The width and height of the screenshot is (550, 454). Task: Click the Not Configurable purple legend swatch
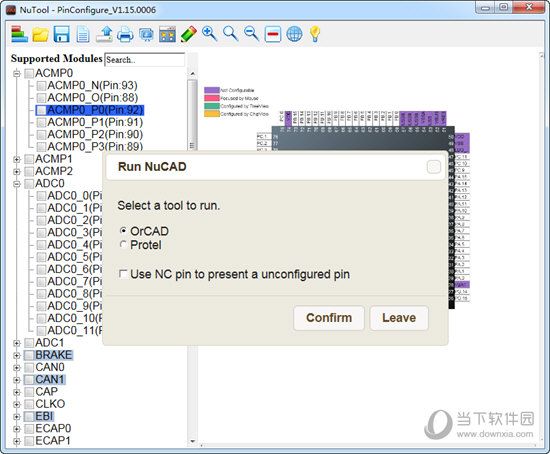pos(212,90)
